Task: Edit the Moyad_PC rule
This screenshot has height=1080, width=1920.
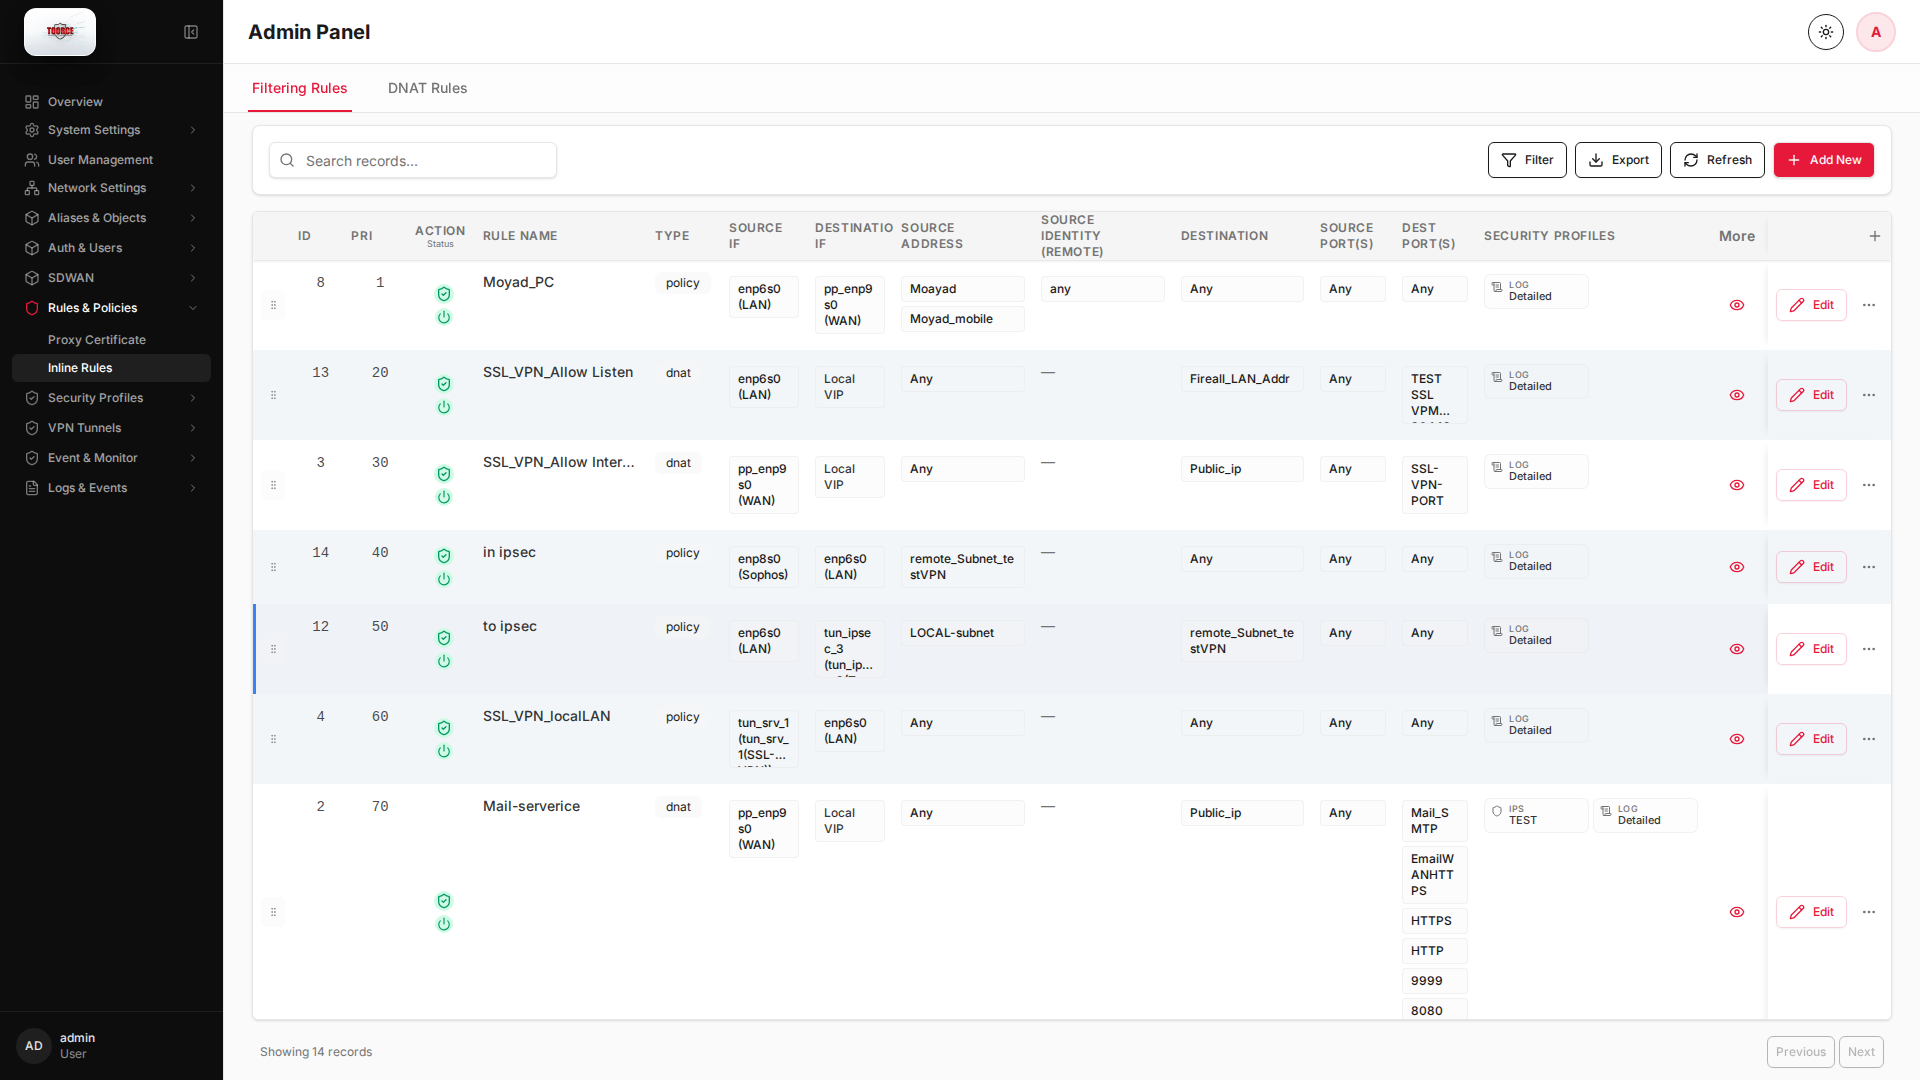Action: [x=1811, y=305]
